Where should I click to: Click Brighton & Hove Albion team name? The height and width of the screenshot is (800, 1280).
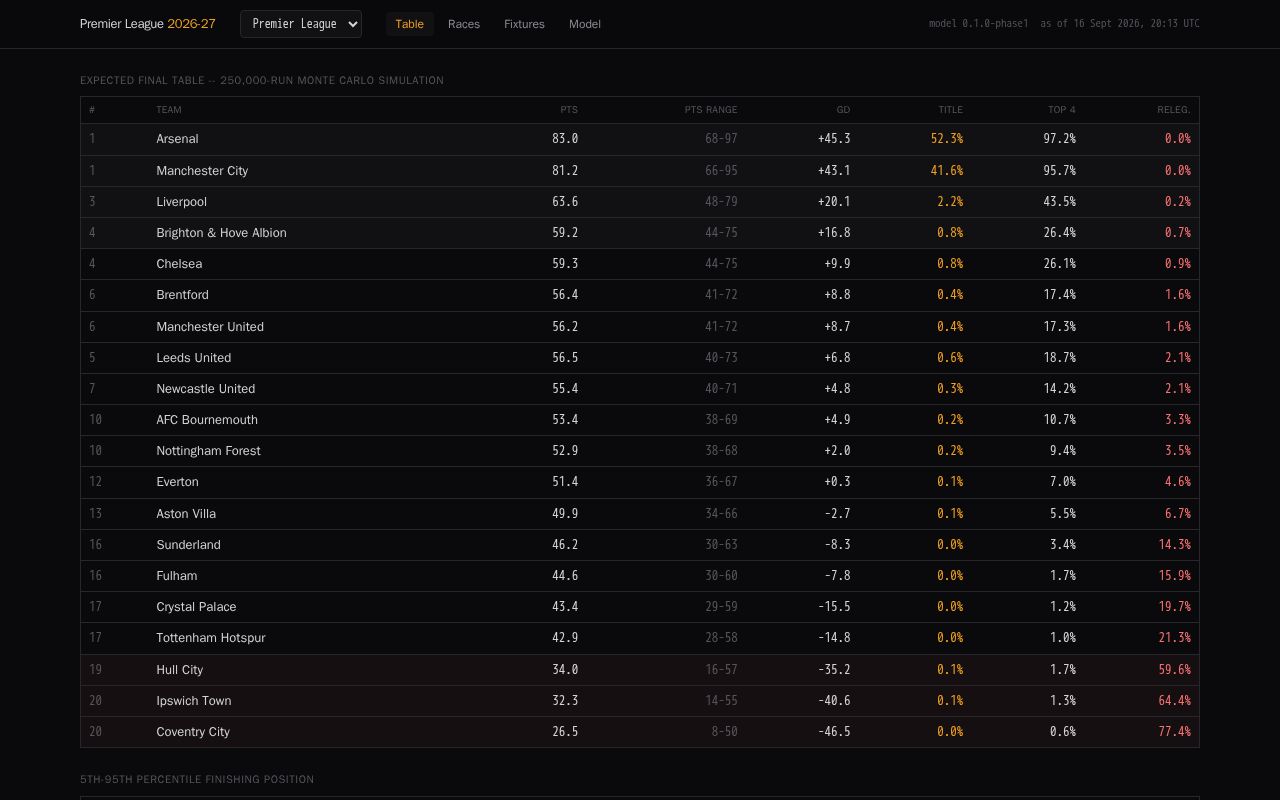click(x=221, y=233)
